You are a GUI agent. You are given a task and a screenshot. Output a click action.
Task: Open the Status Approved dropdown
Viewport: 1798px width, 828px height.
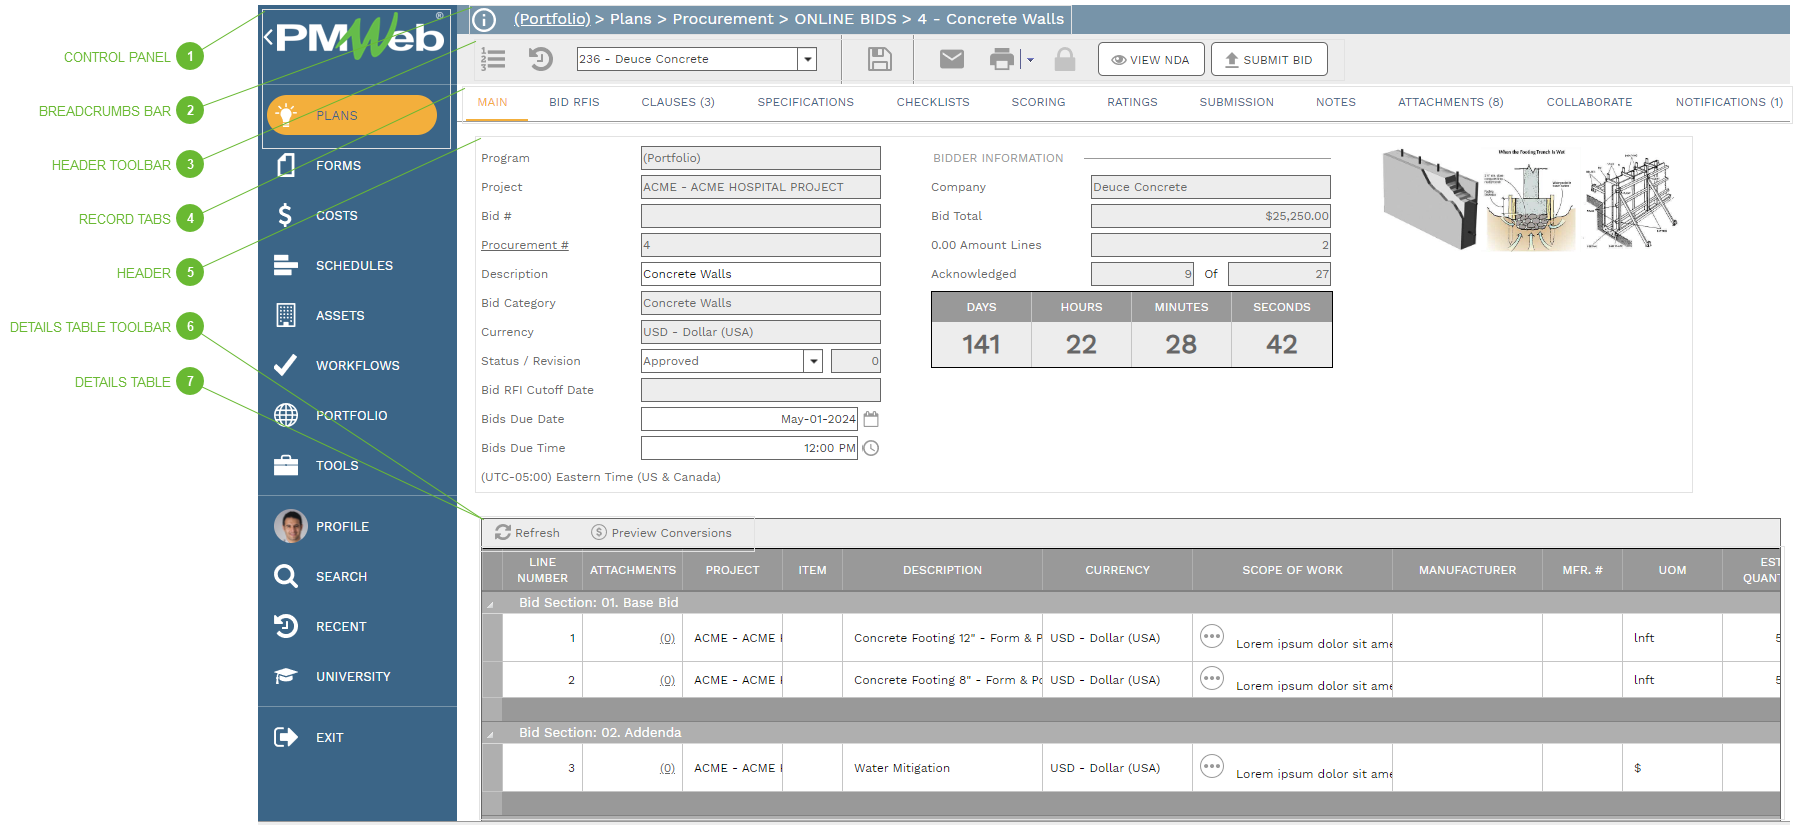813,361
